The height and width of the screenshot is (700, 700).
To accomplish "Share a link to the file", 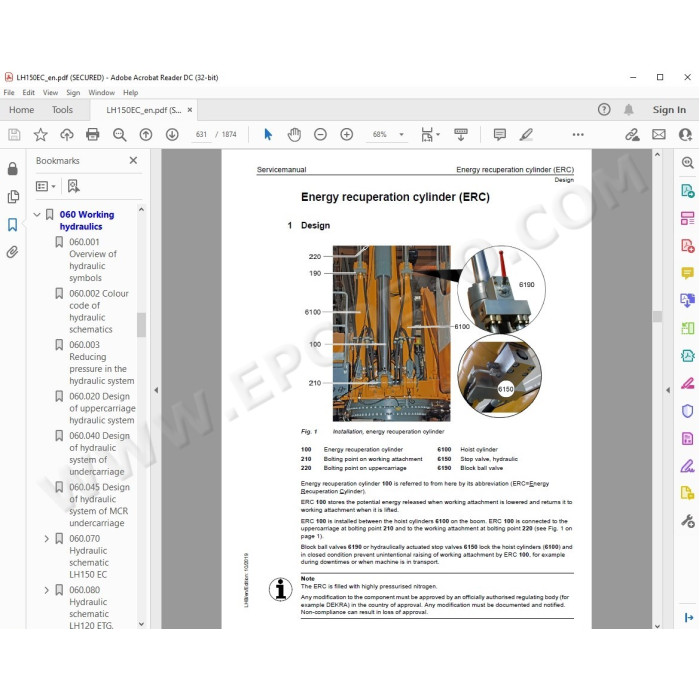I will click(x=632, y=134).
